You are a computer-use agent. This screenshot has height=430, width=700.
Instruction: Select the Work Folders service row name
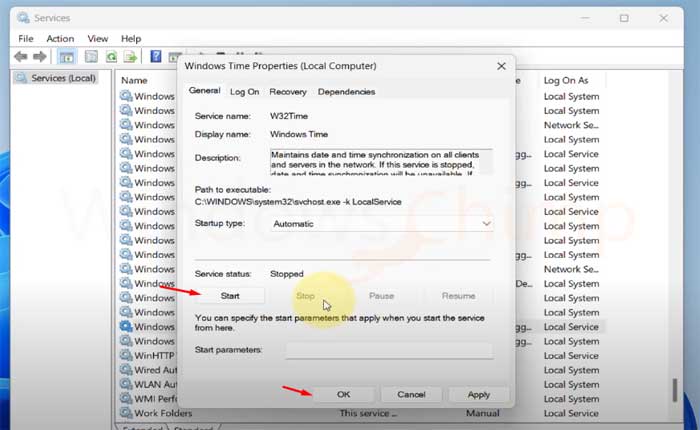pyautogui.click(x=163, y=413)
